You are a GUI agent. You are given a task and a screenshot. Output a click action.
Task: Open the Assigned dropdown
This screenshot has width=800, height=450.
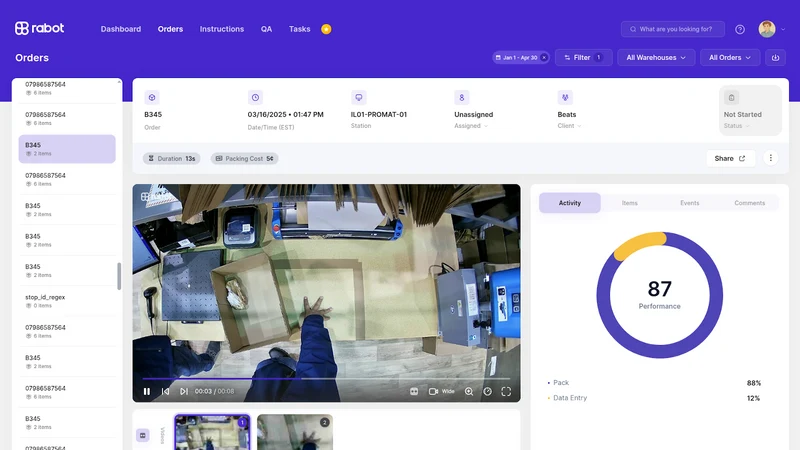pos(471,126)
